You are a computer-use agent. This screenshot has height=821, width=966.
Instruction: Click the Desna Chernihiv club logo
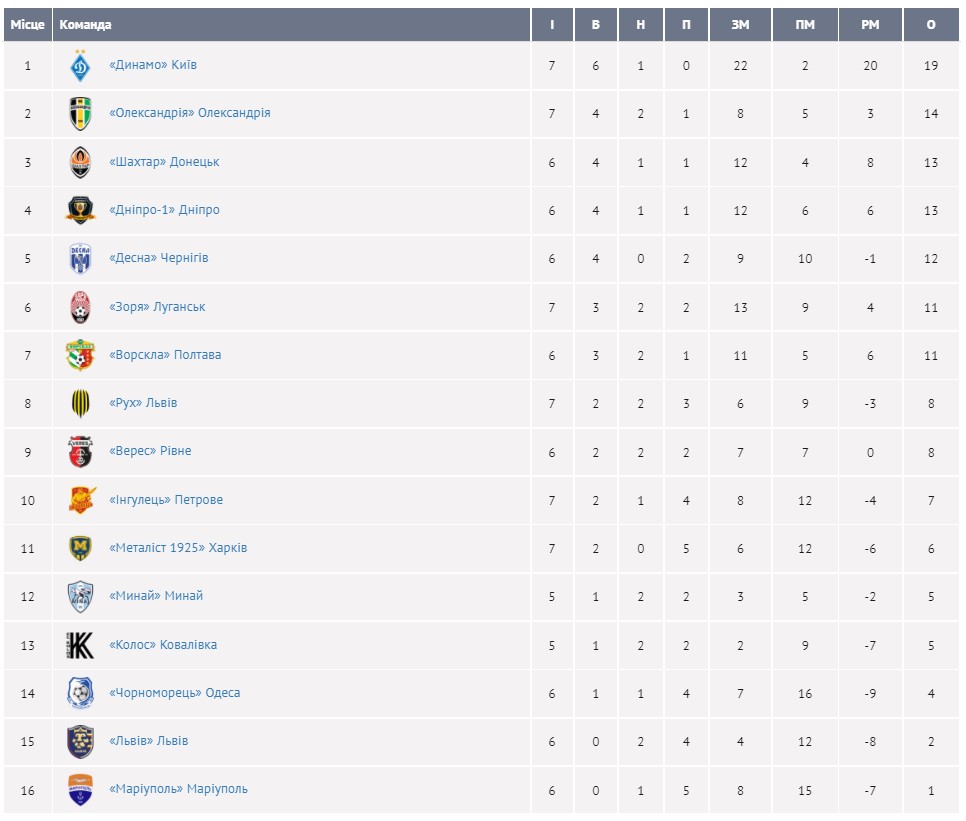tap(80, 259)
